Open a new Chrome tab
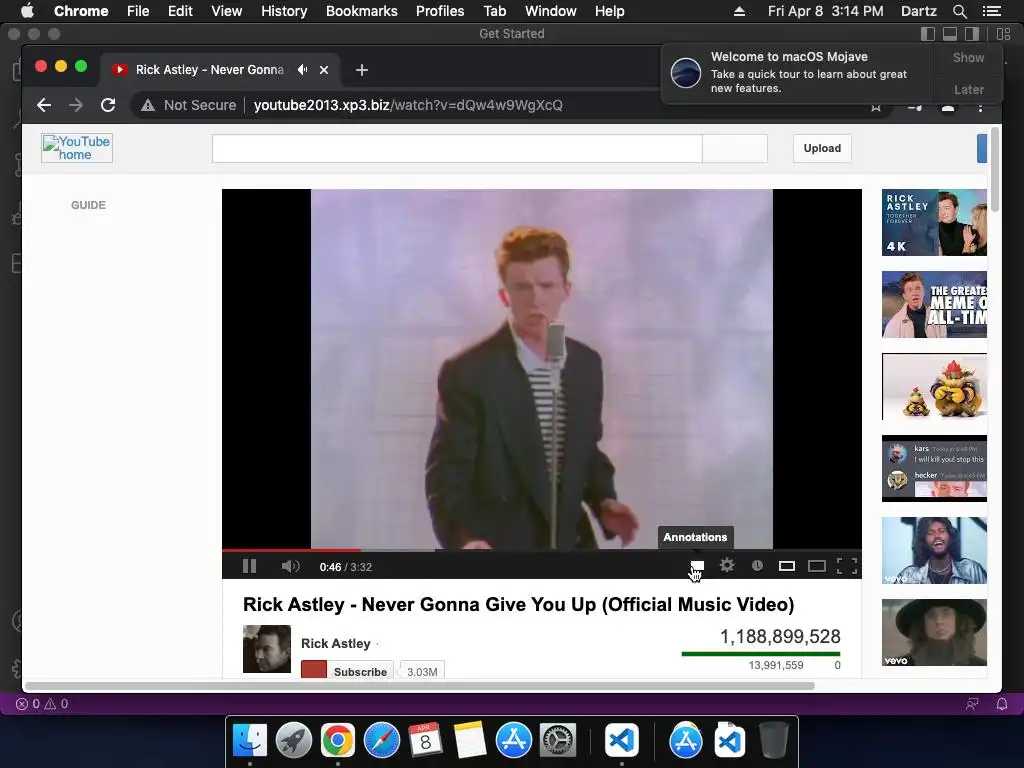This screenshot has width=1024, height=768. pyautogui.click(x=362, y=70)
